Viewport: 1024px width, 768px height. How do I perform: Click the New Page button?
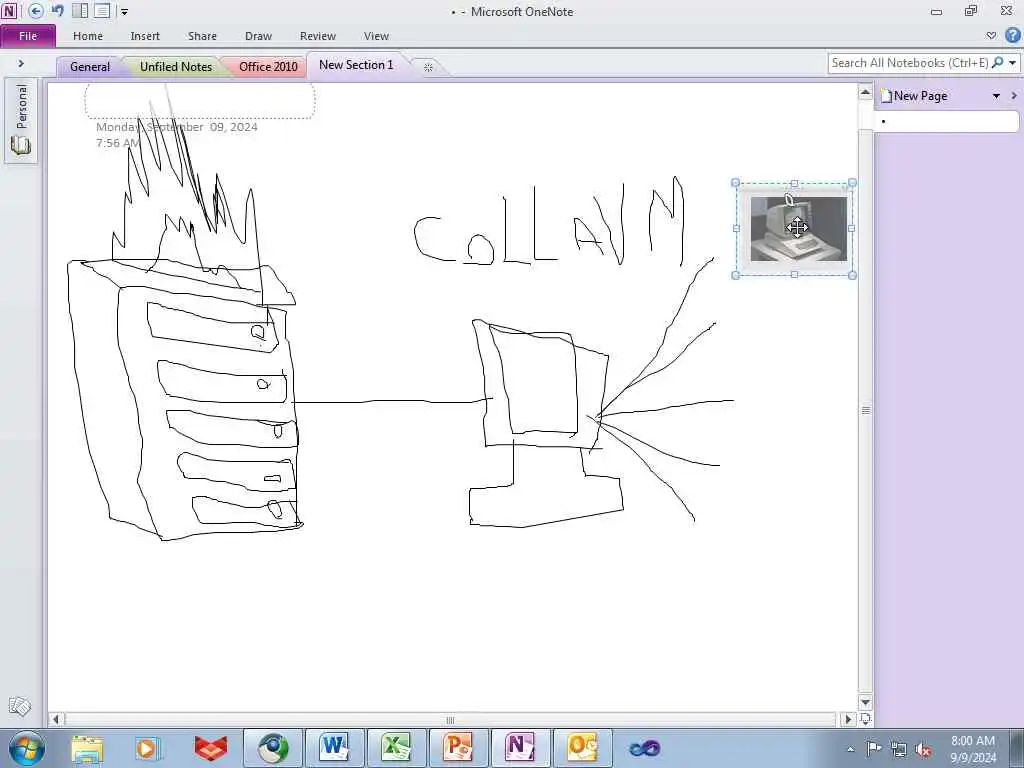(914, 96)
